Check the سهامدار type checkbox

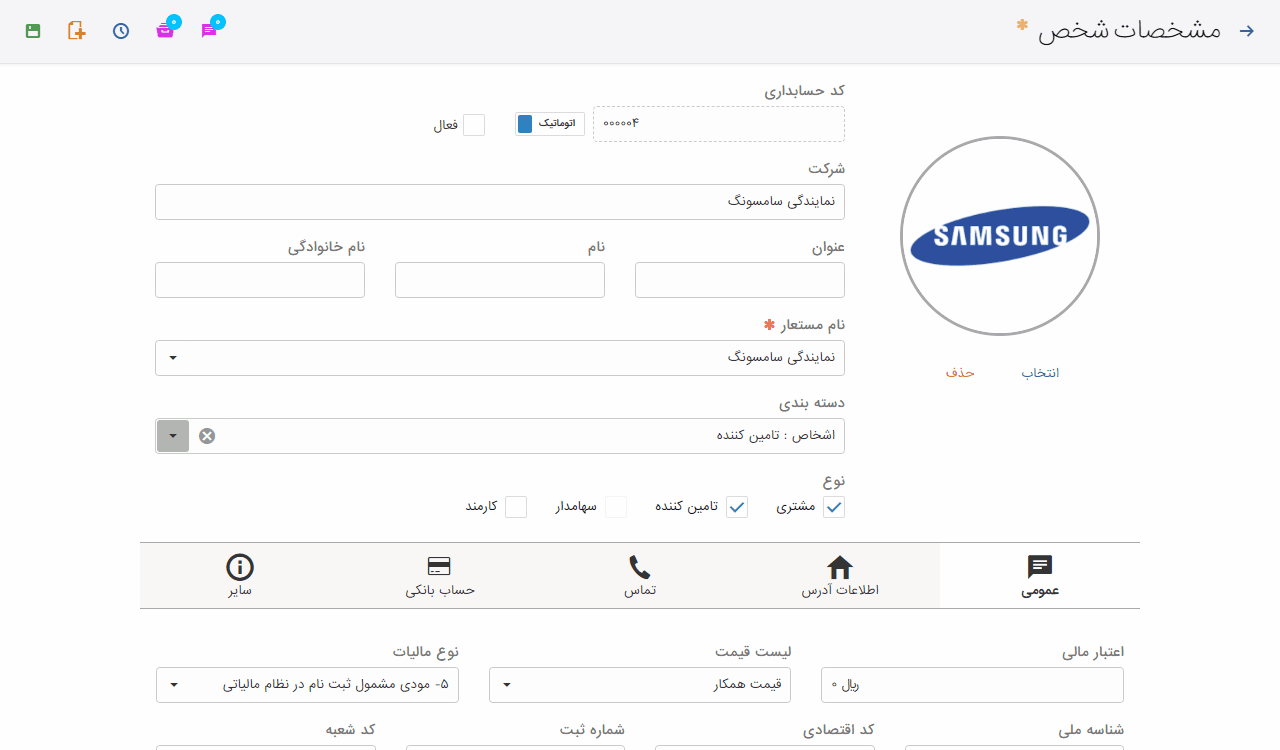[616, 507]
